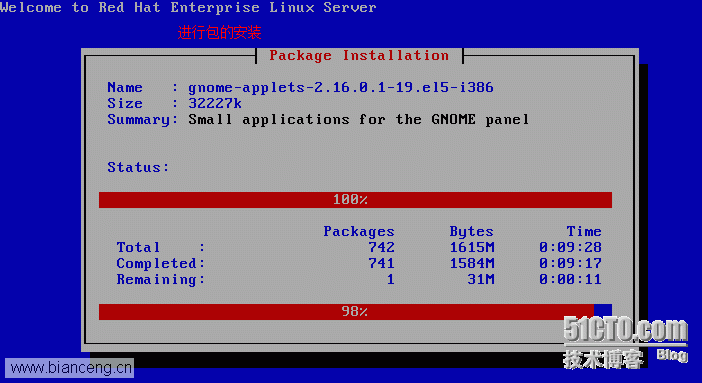Click the size value '32227k'
This screenshot has height=383, width=702.
tap(215, 103)
